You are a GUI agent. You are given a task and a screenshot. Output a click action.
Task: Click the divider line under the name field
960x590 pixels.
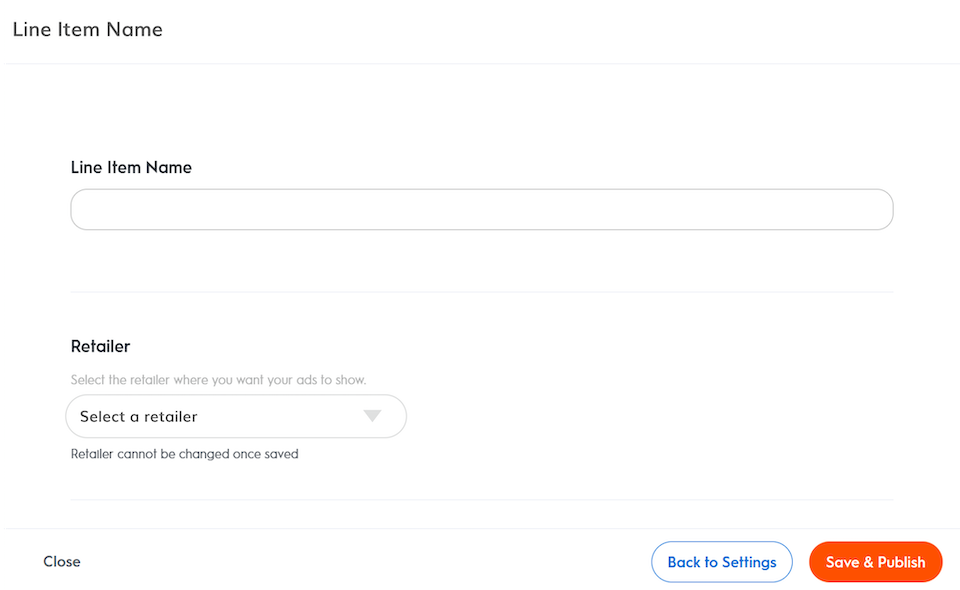coord(480,292)
